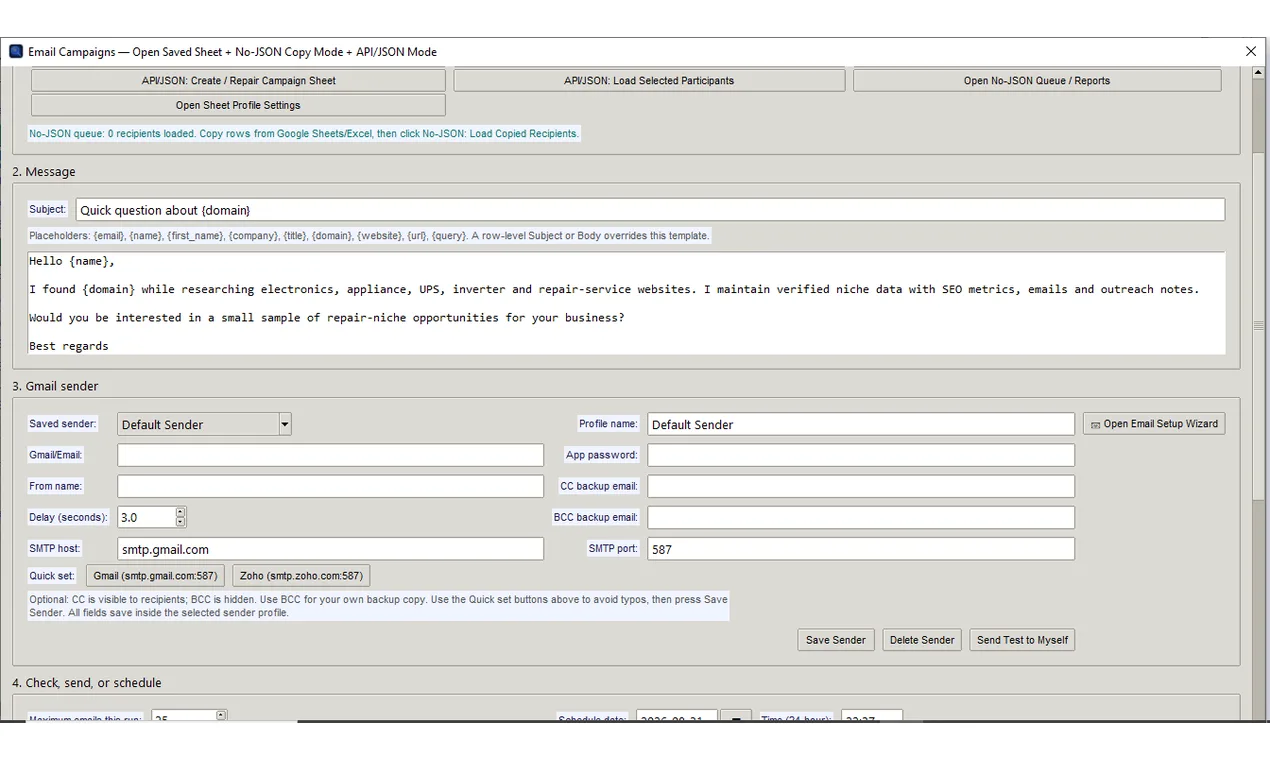
Task: Click the 'Quick set:' label
Action: (52, 576)
